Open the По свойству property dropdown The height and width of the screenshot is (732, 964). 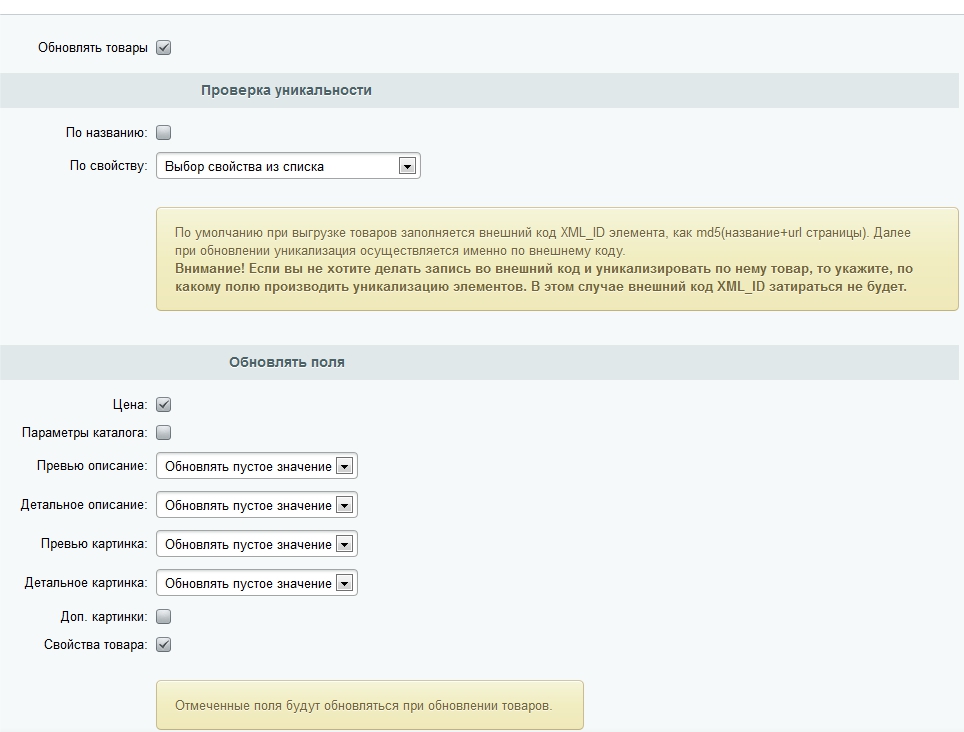pyautogui.click(x=288, y=166)
